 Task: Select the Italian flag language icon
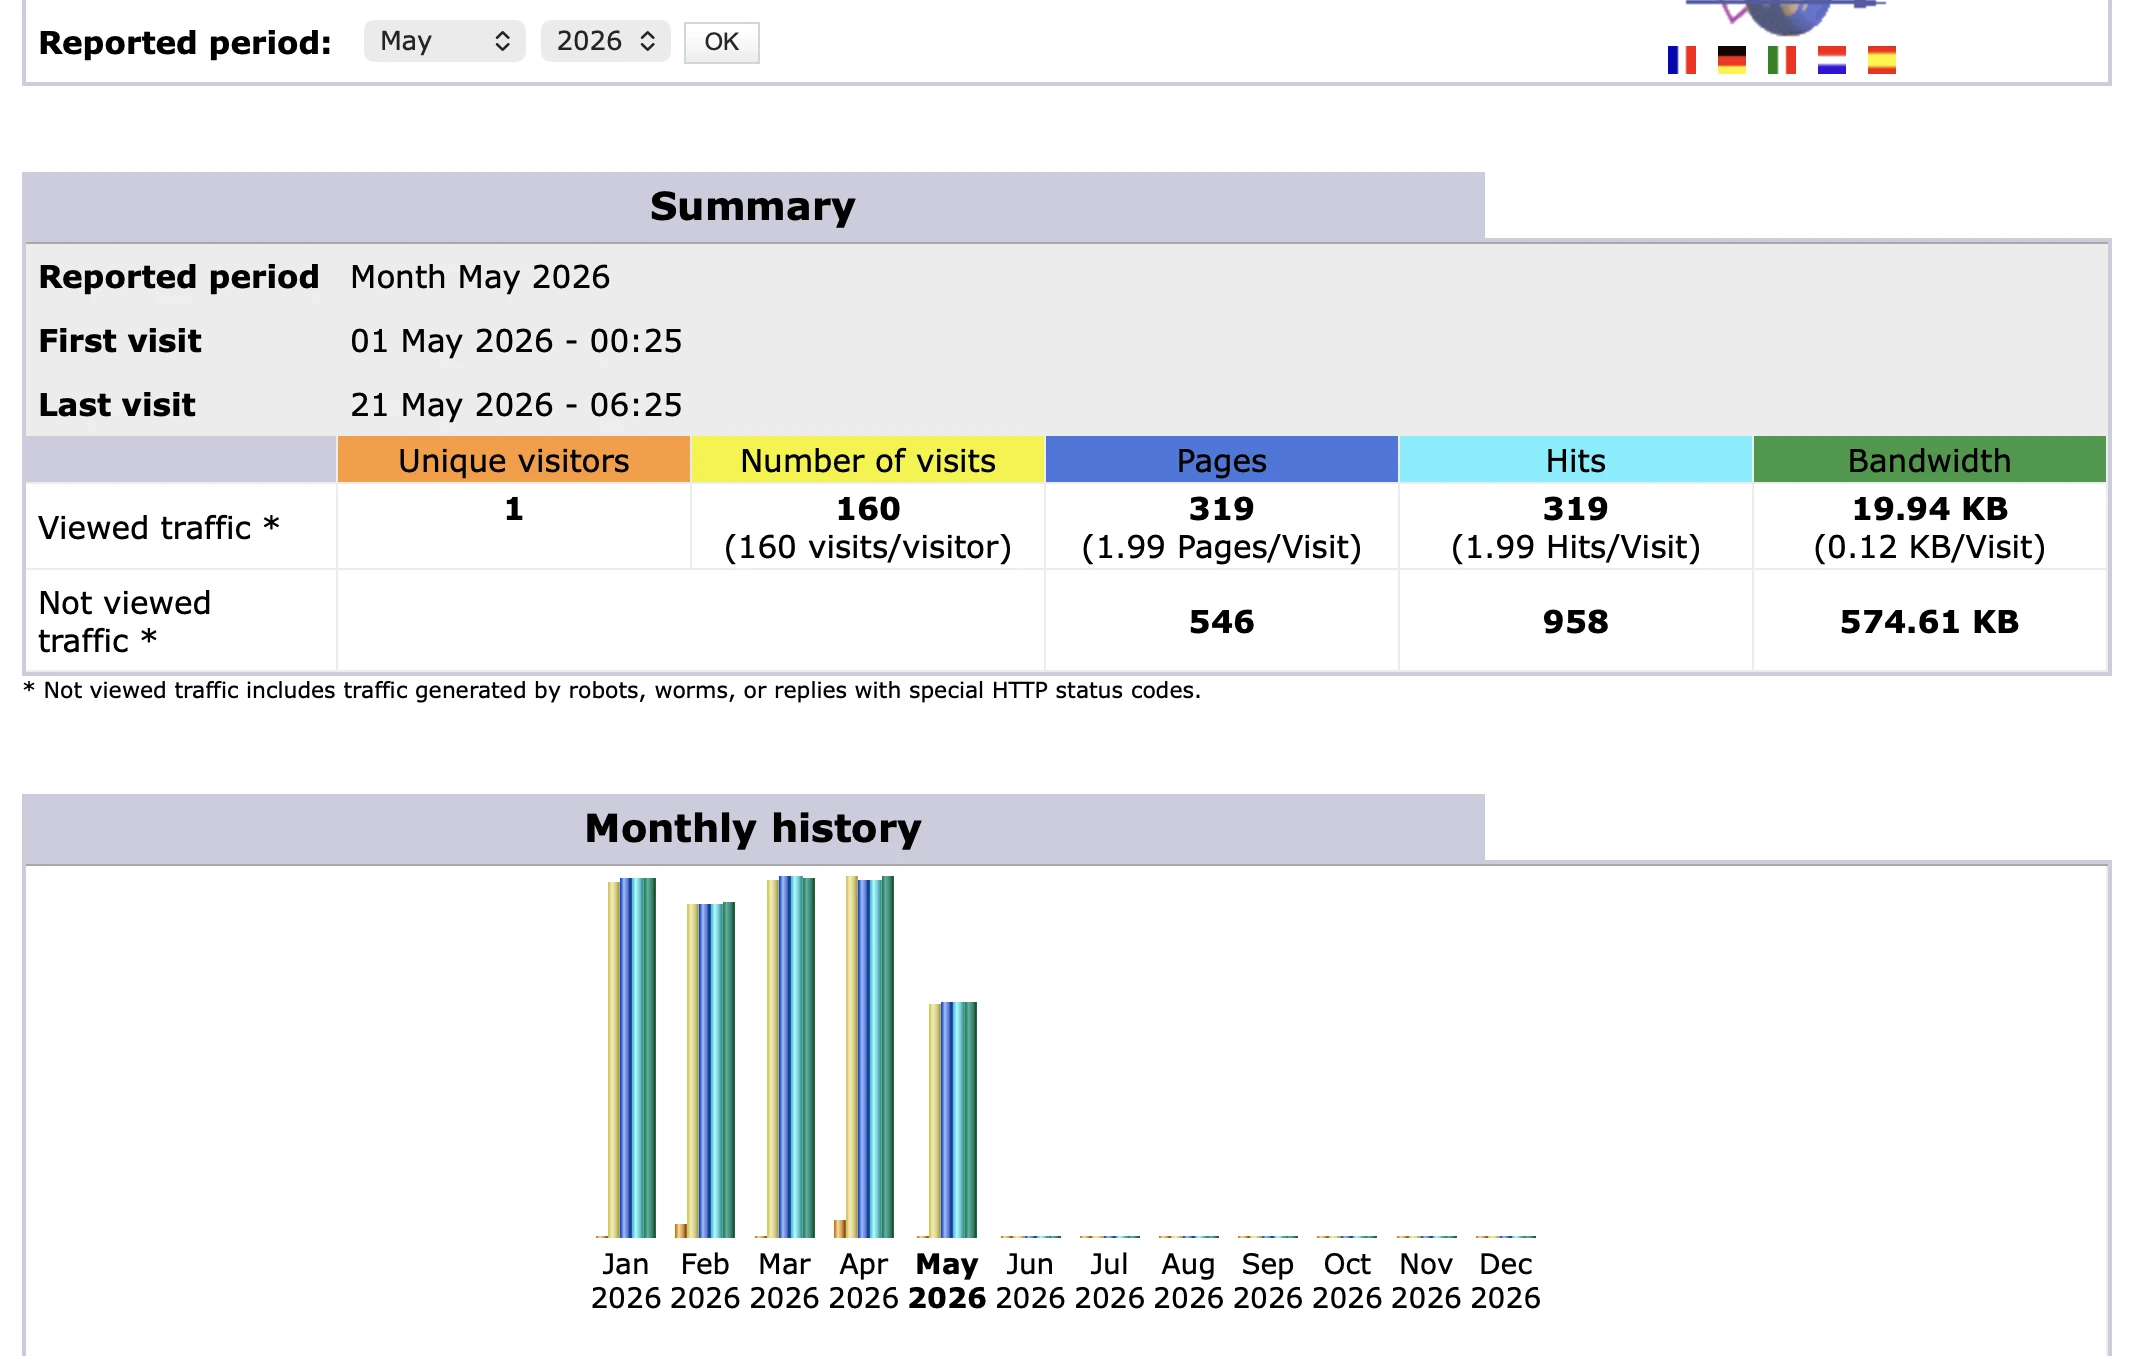coord(1781,60)
